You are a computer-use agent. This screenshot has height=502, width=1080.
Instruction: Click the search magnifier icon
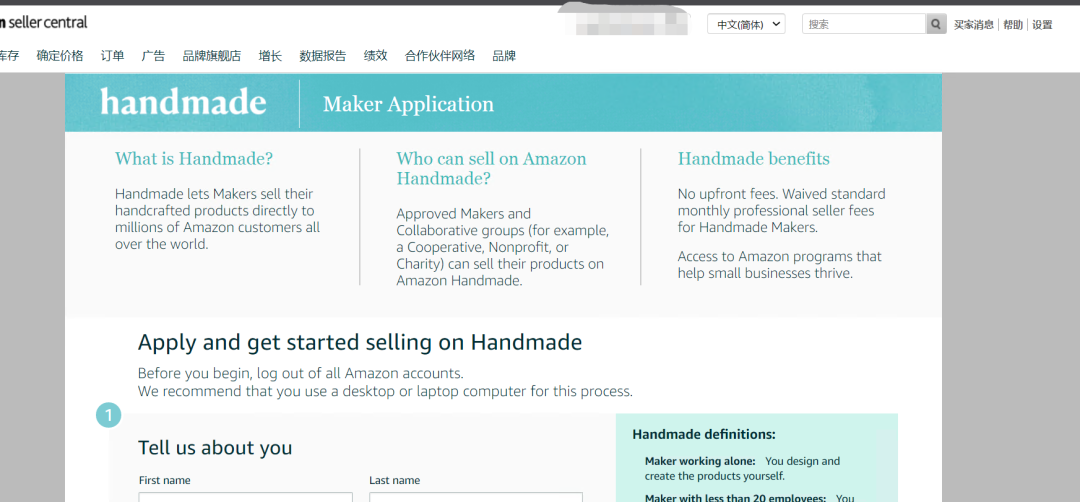936,24
